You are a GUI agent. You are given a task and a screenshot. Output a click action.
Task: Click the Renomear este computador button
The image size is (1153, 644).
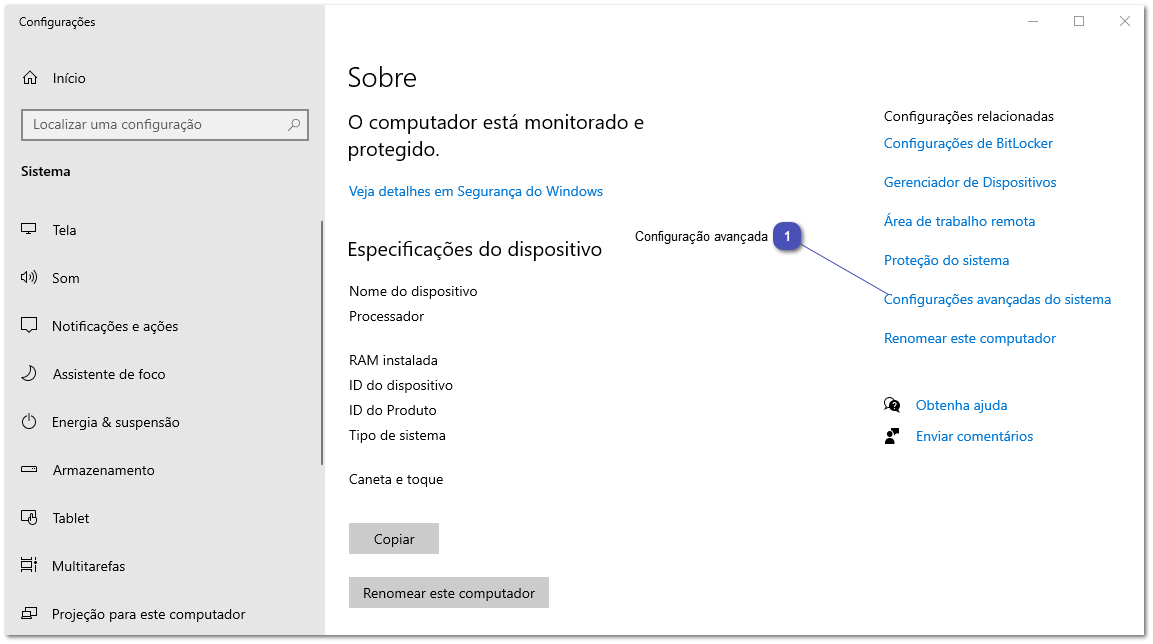tap(448, 592)
